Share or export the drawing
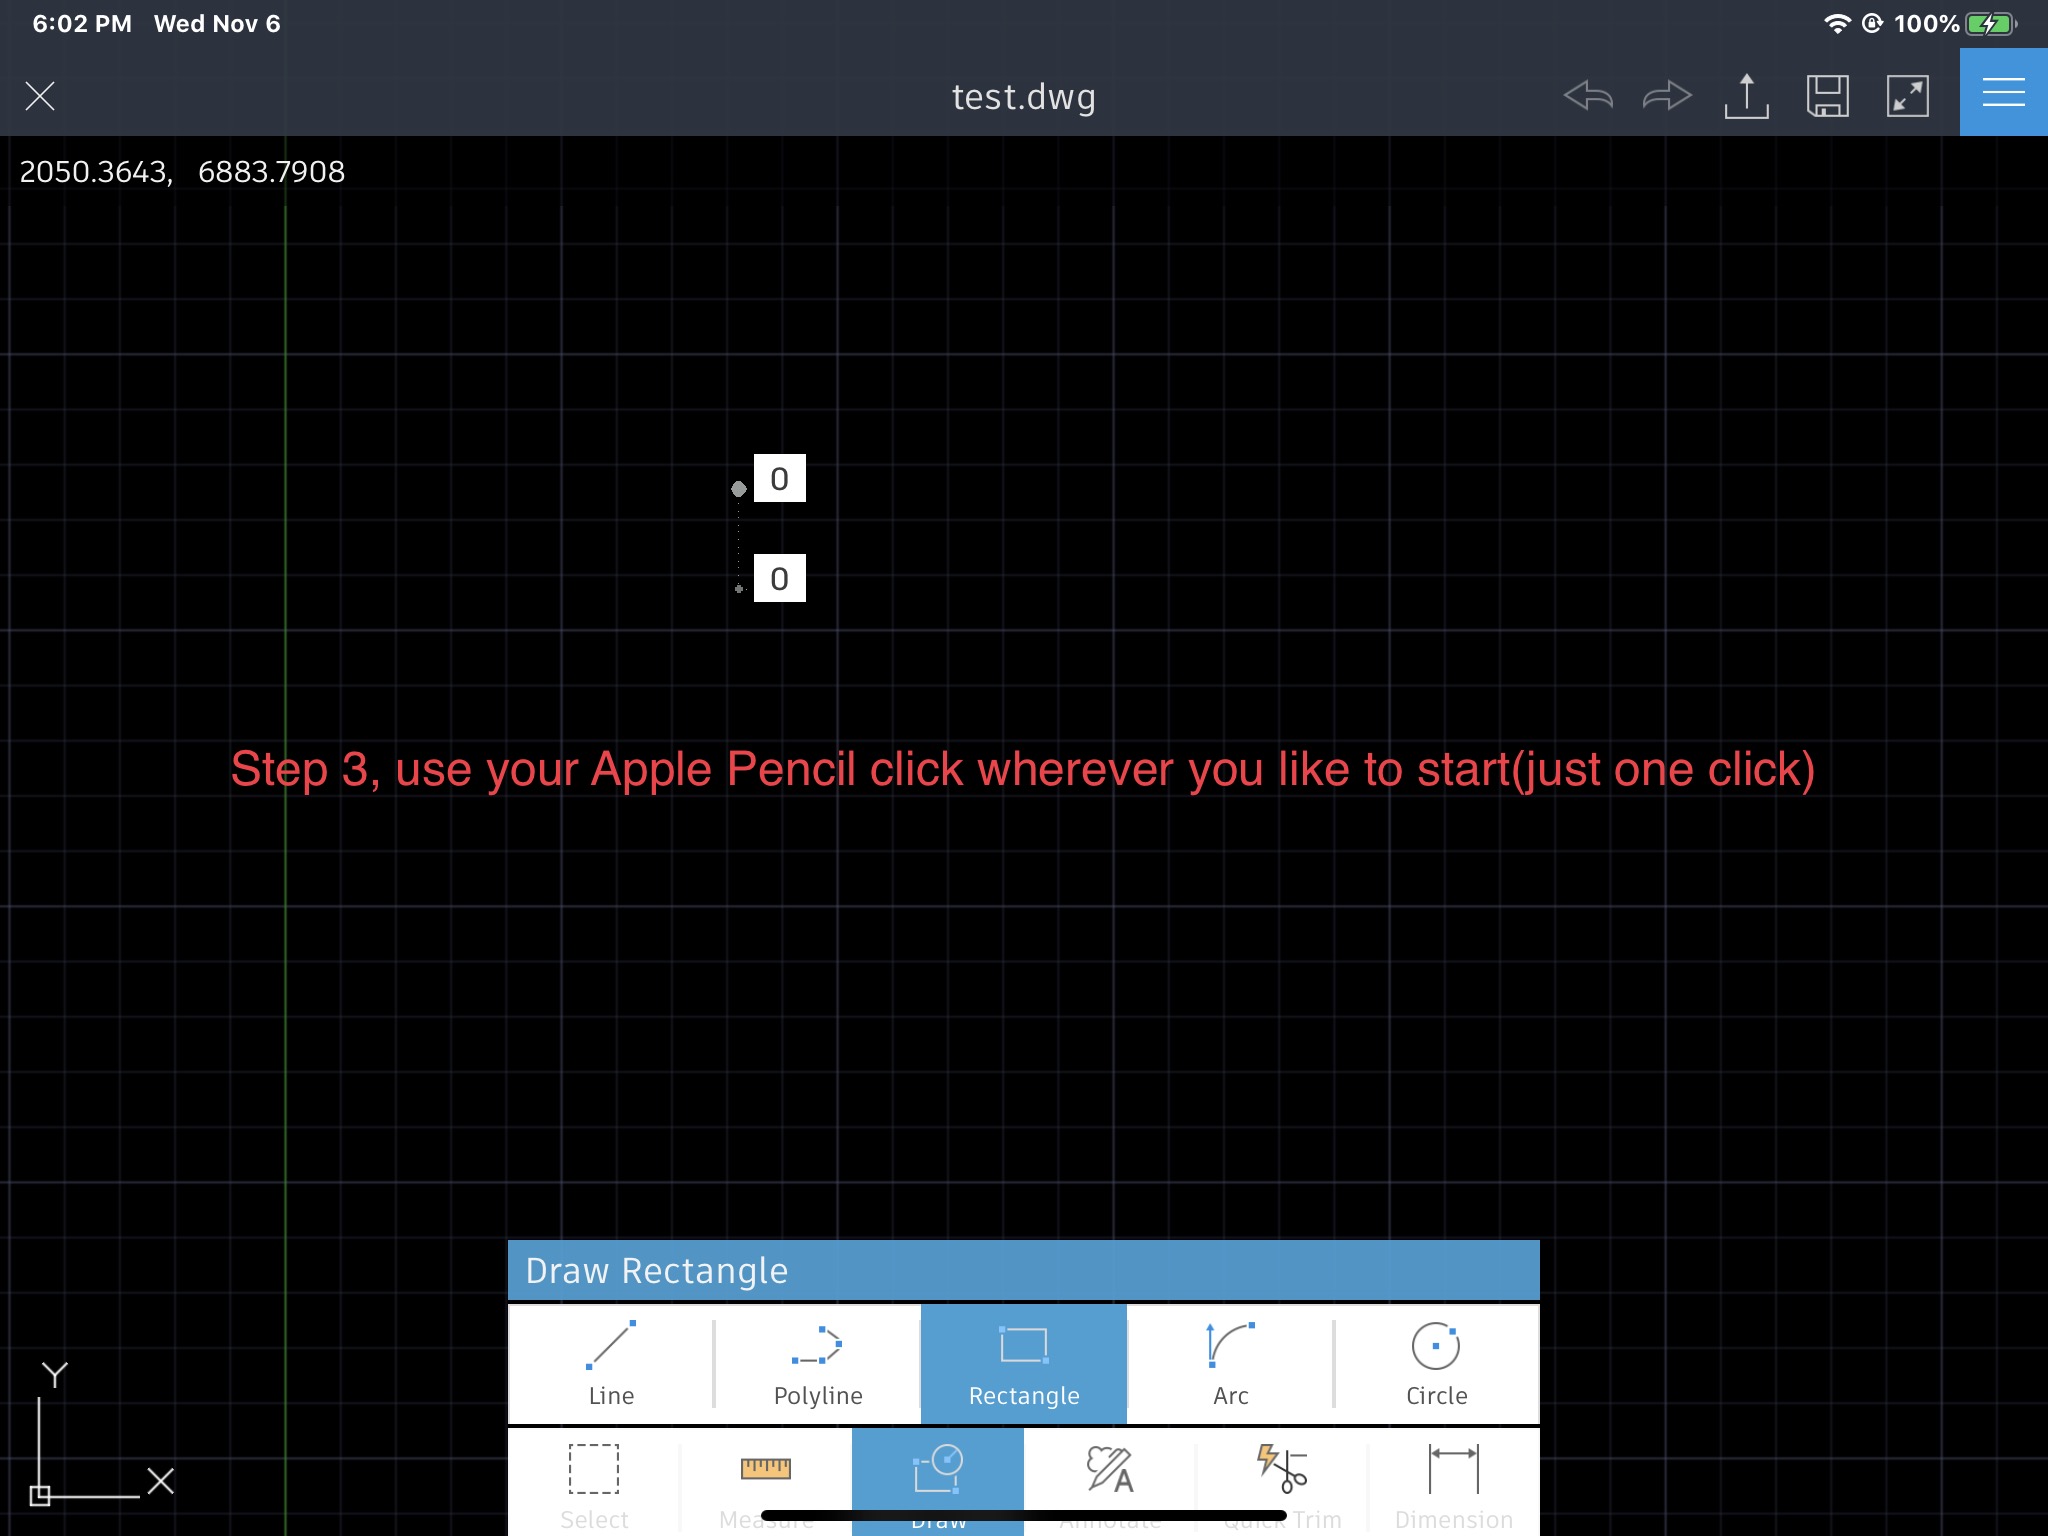Viewport: 2048px width, 1536px height. click(x=1747, y=97)
